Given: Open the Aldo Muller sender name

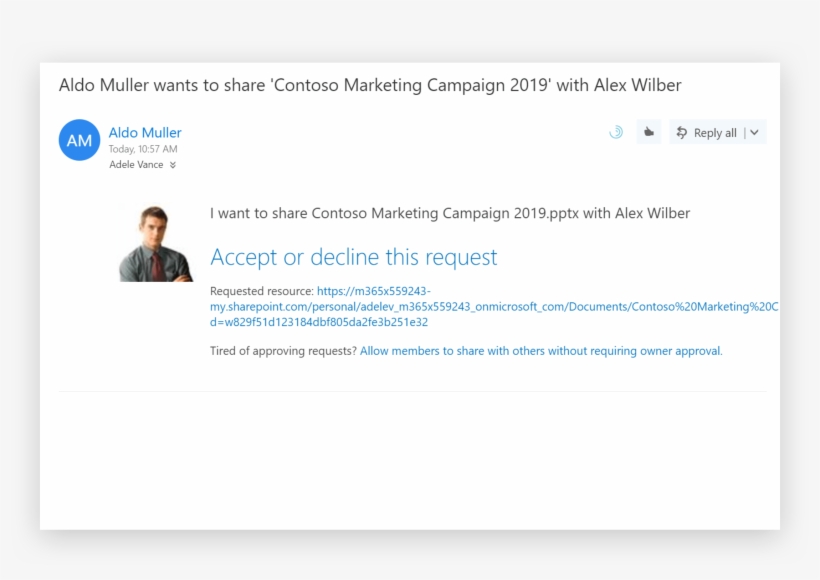Looking at the screenshot, I should (145, 132).
